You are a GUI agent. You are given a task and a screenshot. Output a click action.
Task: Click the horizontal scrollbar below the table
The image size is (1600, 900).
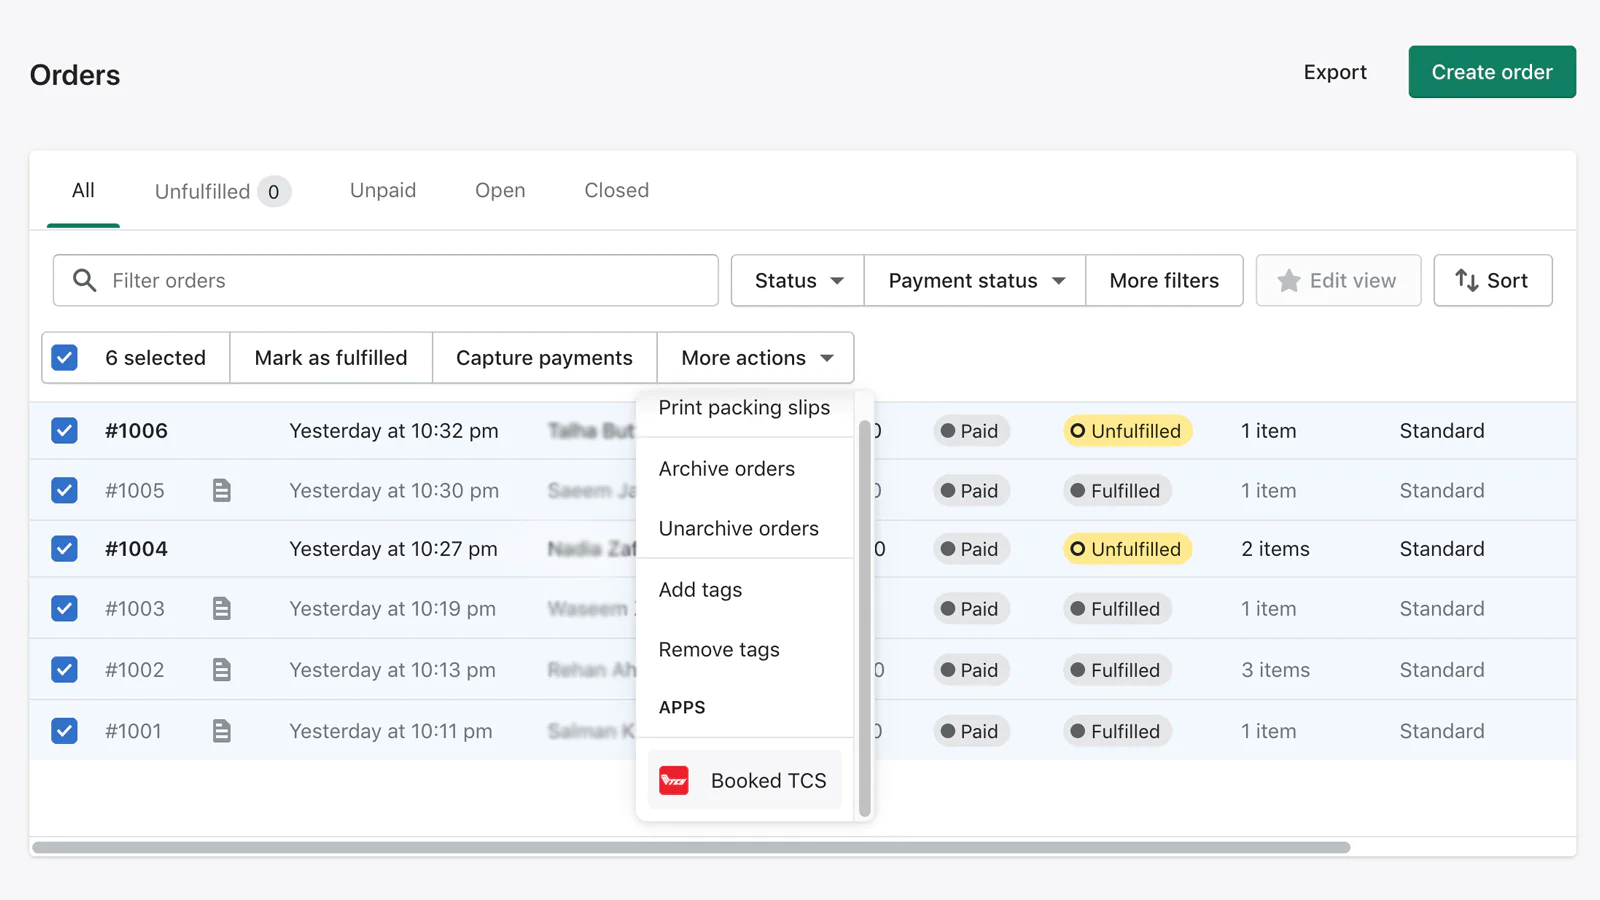[690, 847]
